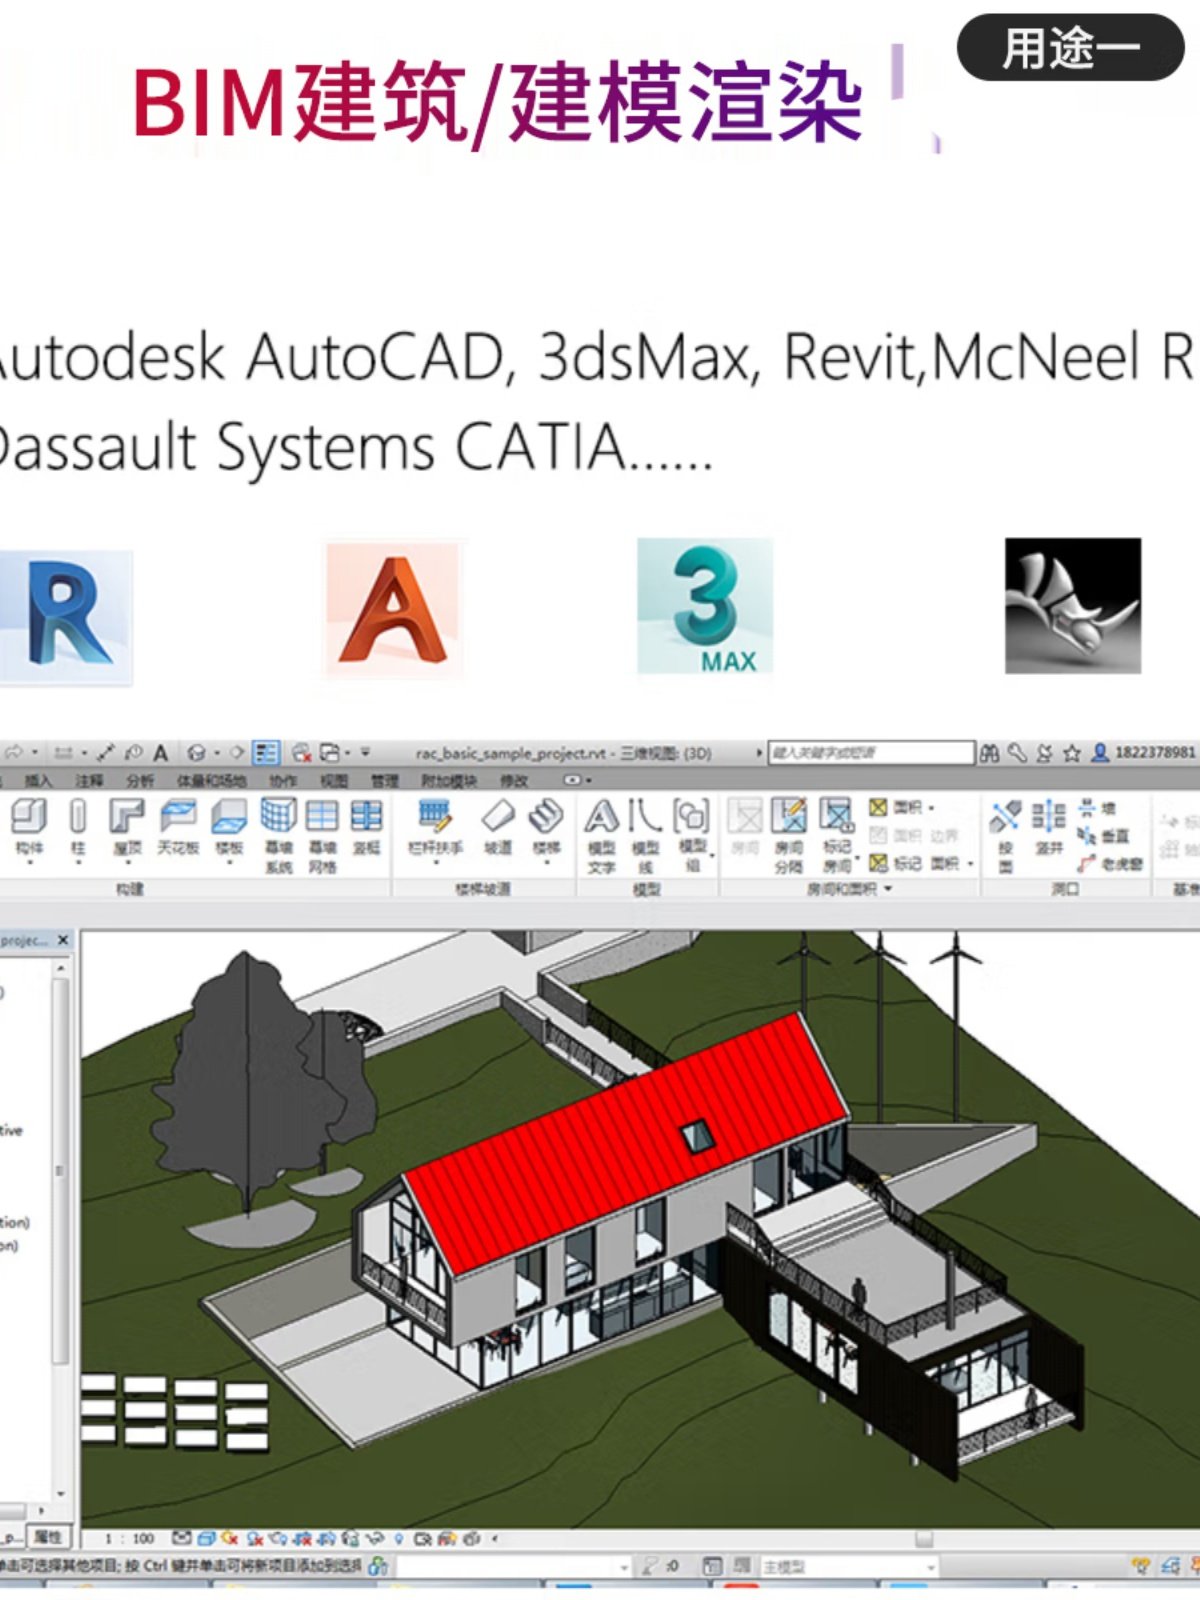Click the binoculars search icon
Image resolution: width=1200 pixels, height=1600 pixels.
coord(989,753)
